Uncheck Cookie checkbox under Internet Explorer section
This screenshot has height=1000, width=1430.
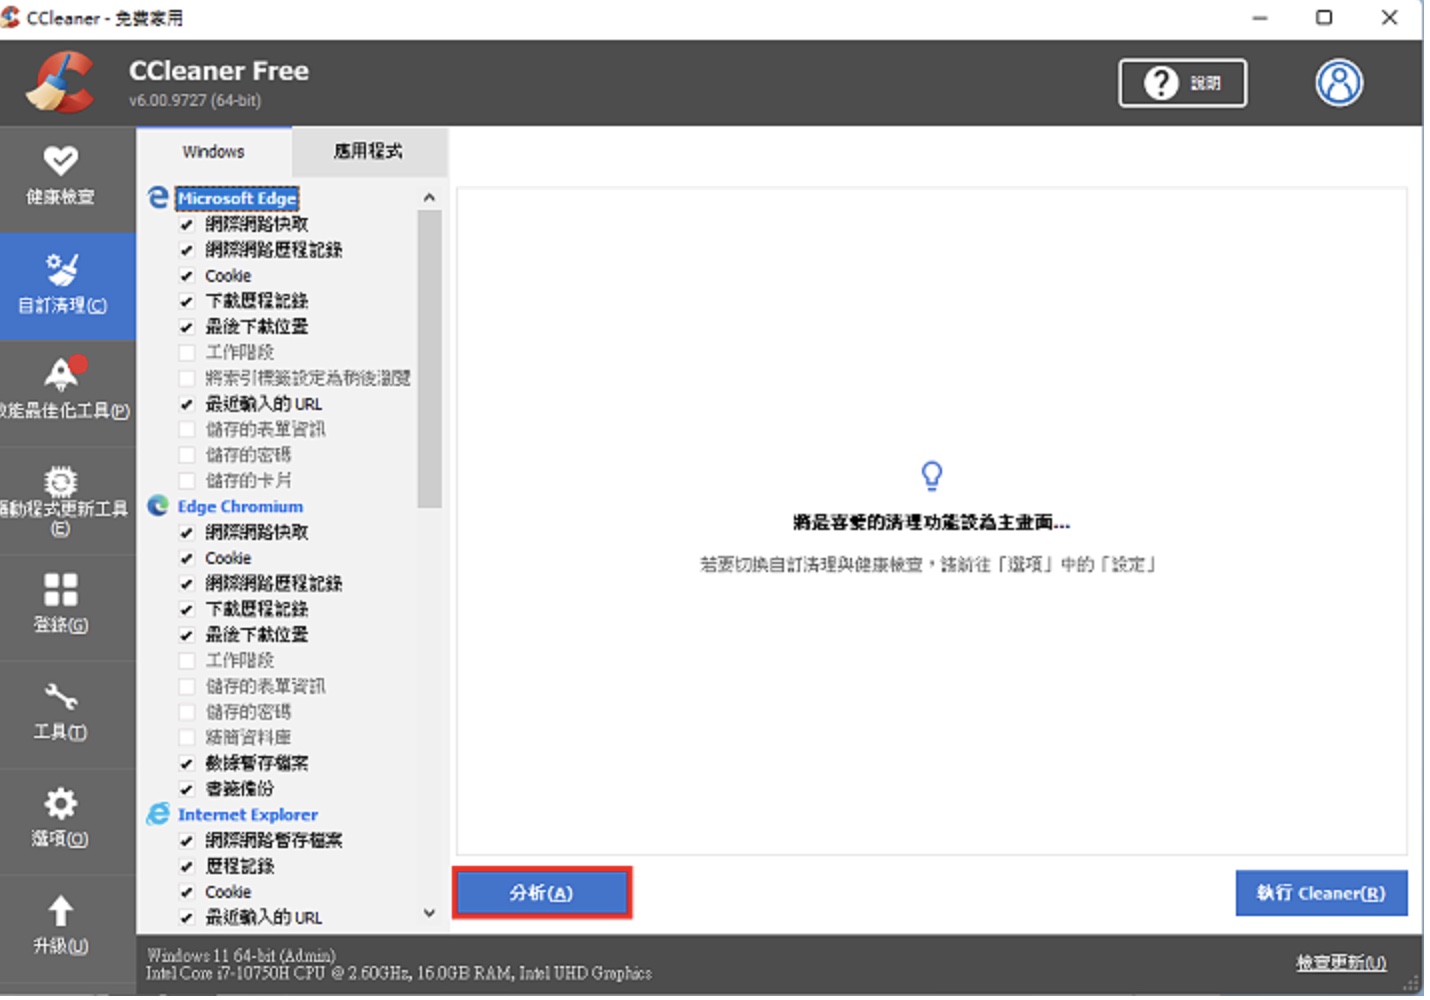point(186,892)
